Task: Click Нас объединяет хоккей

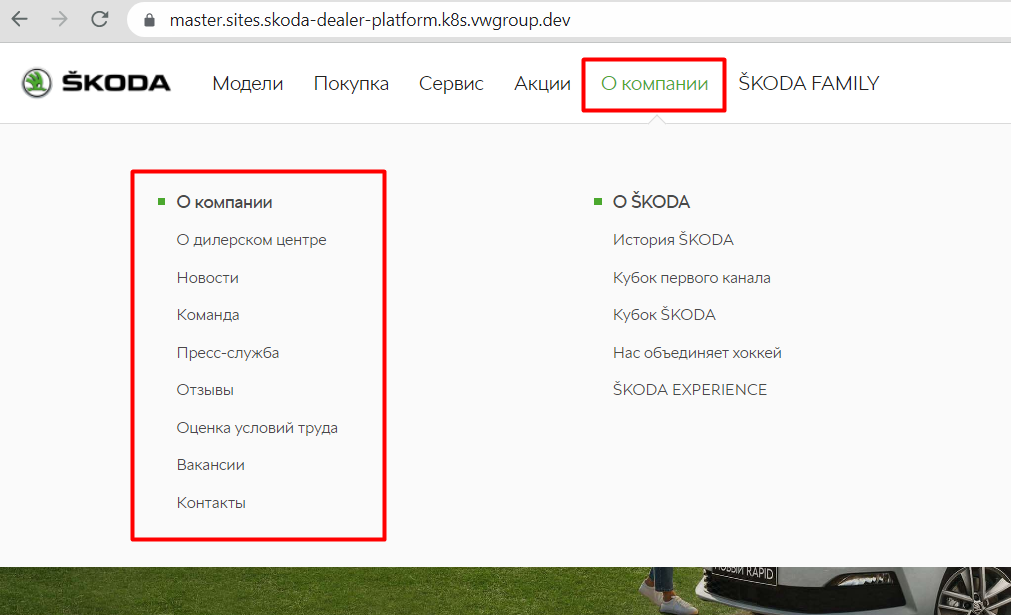Action: tap(697, 353)
